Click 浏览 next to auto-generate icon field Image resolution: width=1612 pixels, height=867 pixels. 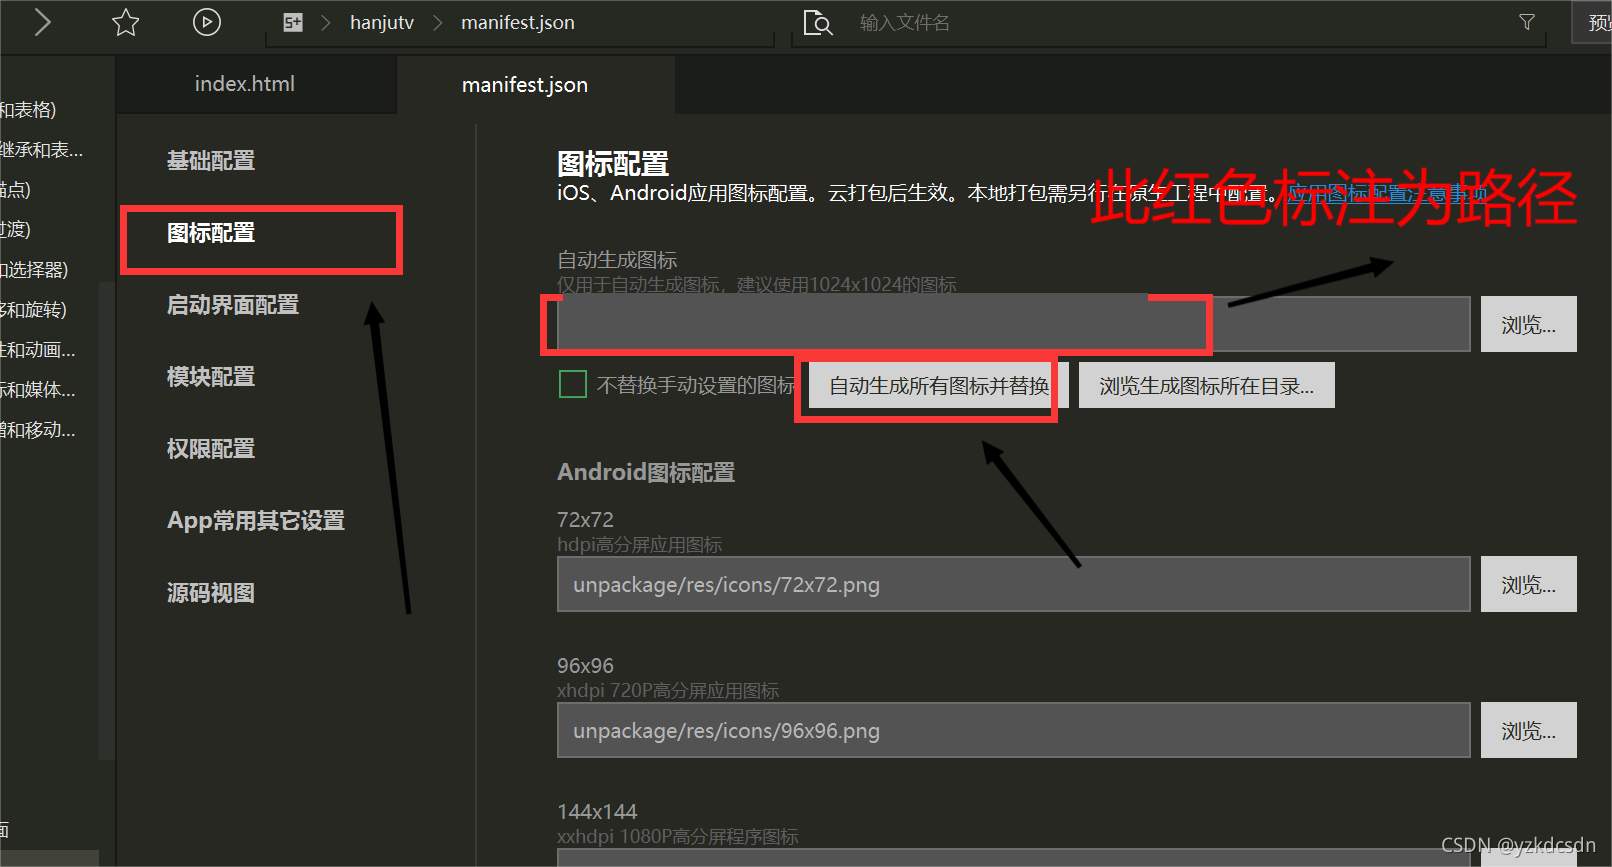point(1528,324)
